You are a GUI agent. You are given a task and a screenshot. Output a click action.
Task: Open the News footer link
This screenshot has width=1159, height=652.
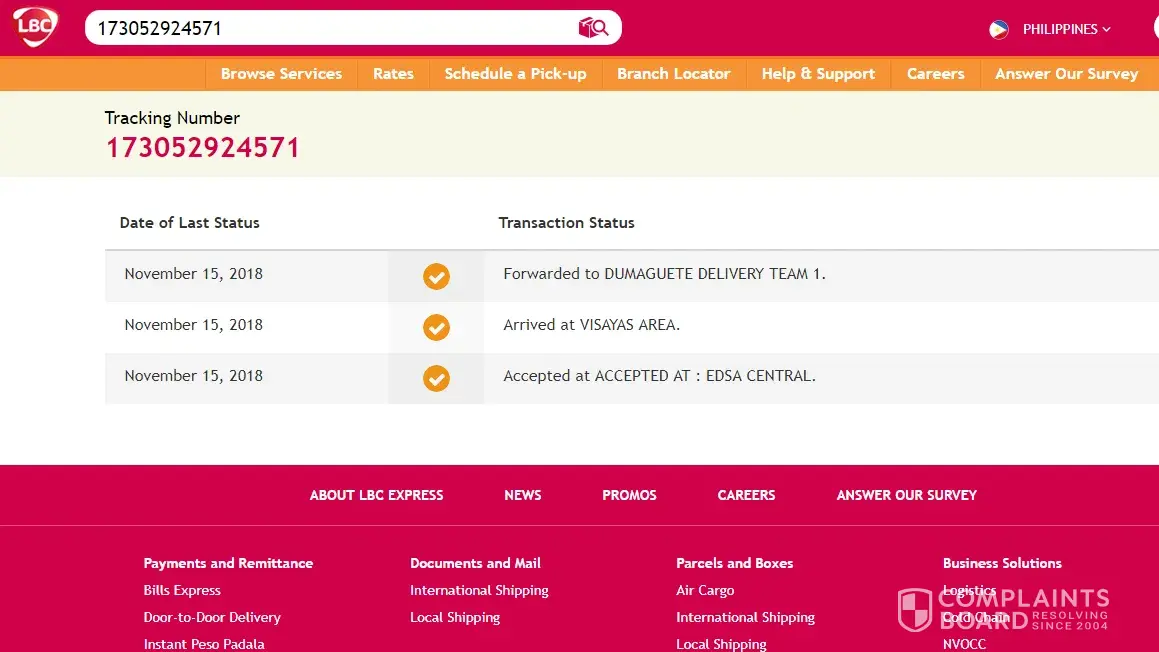point(522,495)
